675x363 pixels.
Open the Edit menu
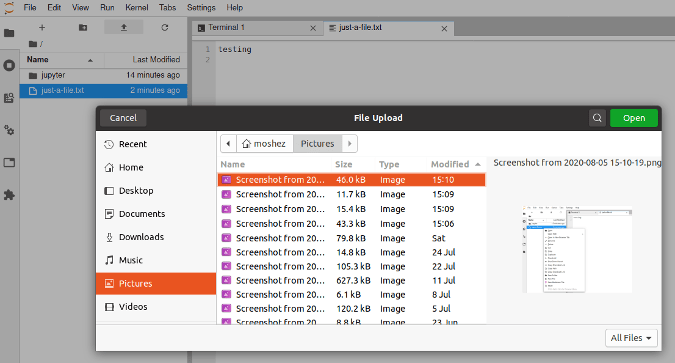pyautogui.click(x=54, y=7)
